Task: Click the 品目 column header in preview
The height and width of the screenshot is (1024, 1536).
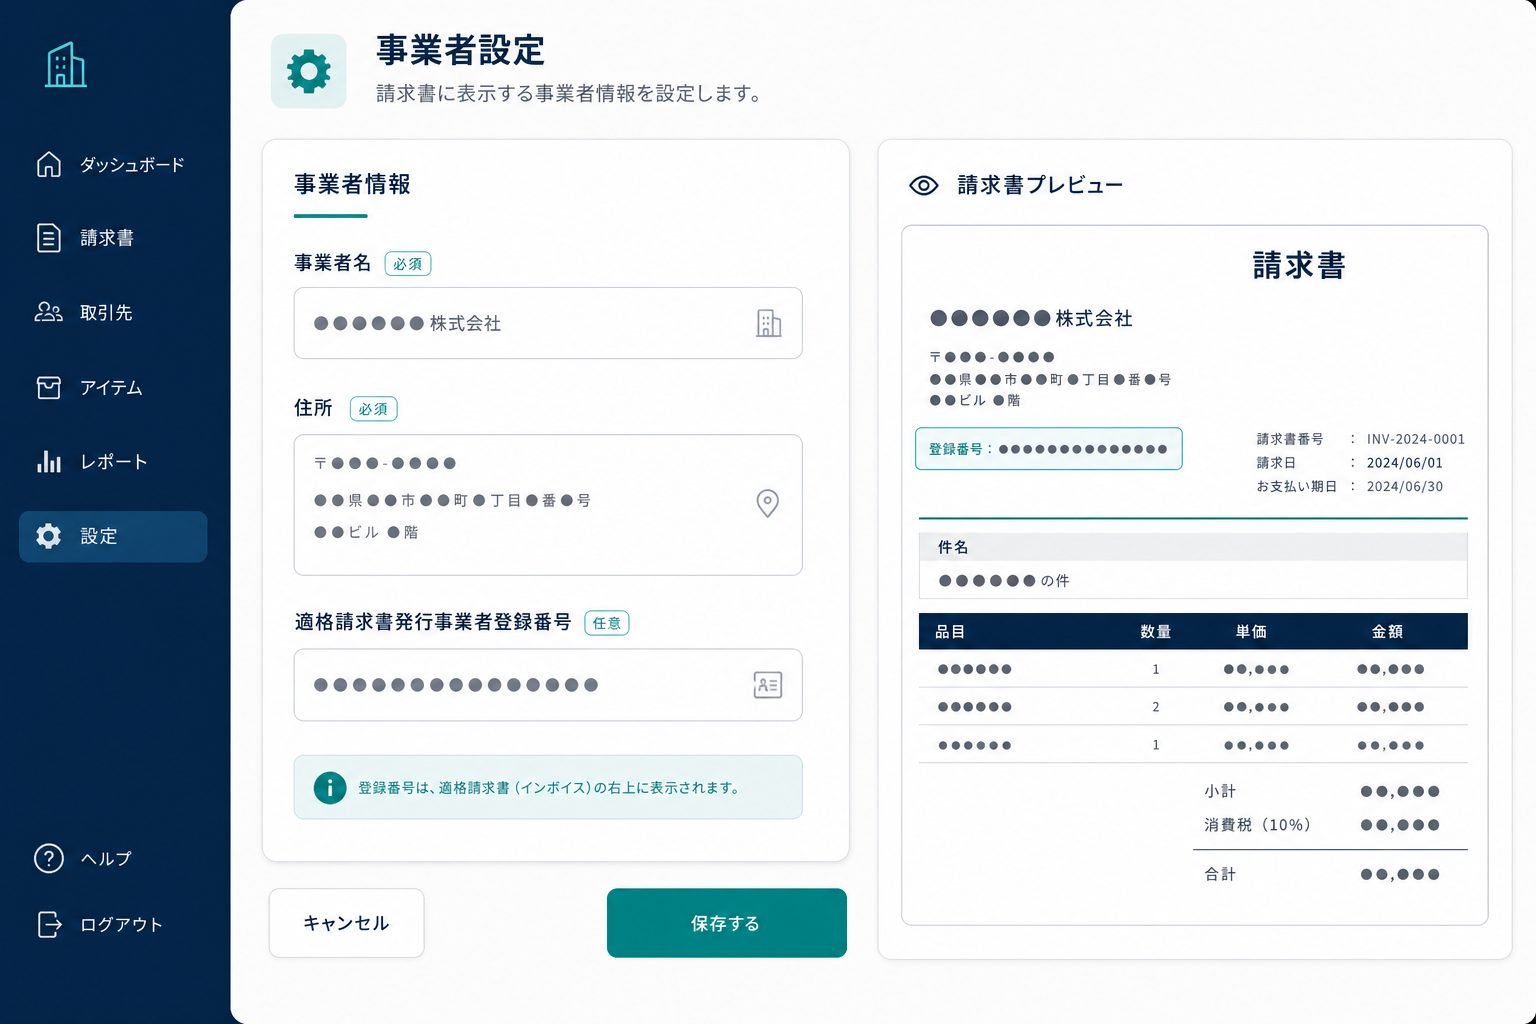Action: [x=950, y=632]
